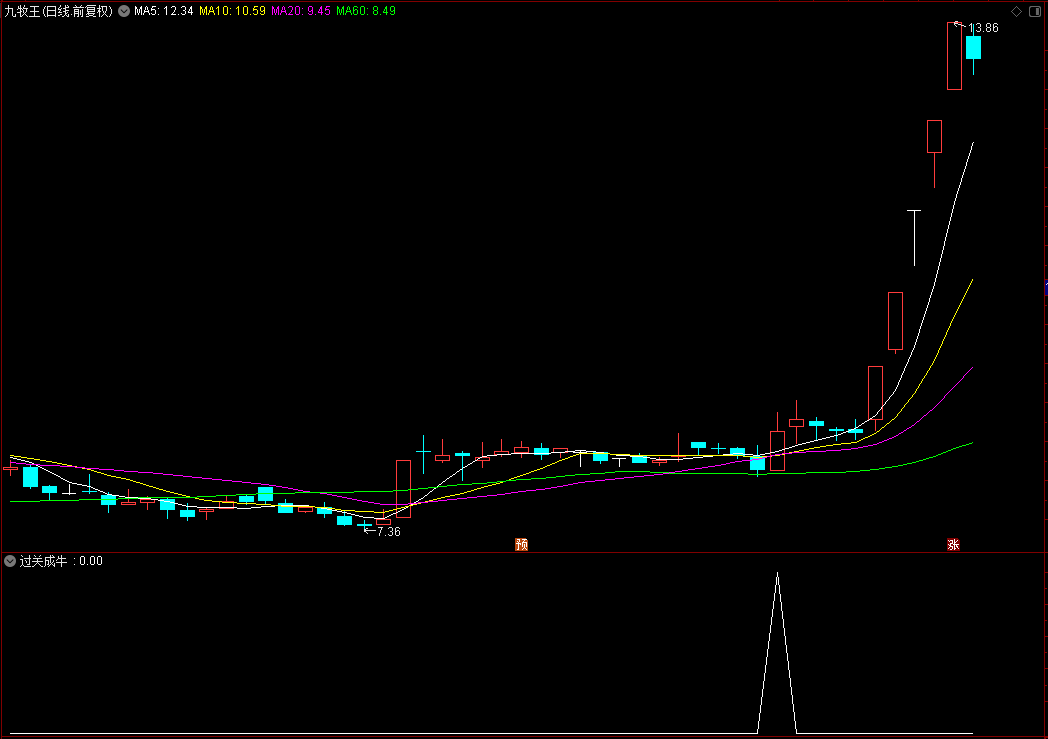This screenshot has height=739, width=1048.
Task: Click the orange 预 marker below the chart
Action: click(522, 545)
